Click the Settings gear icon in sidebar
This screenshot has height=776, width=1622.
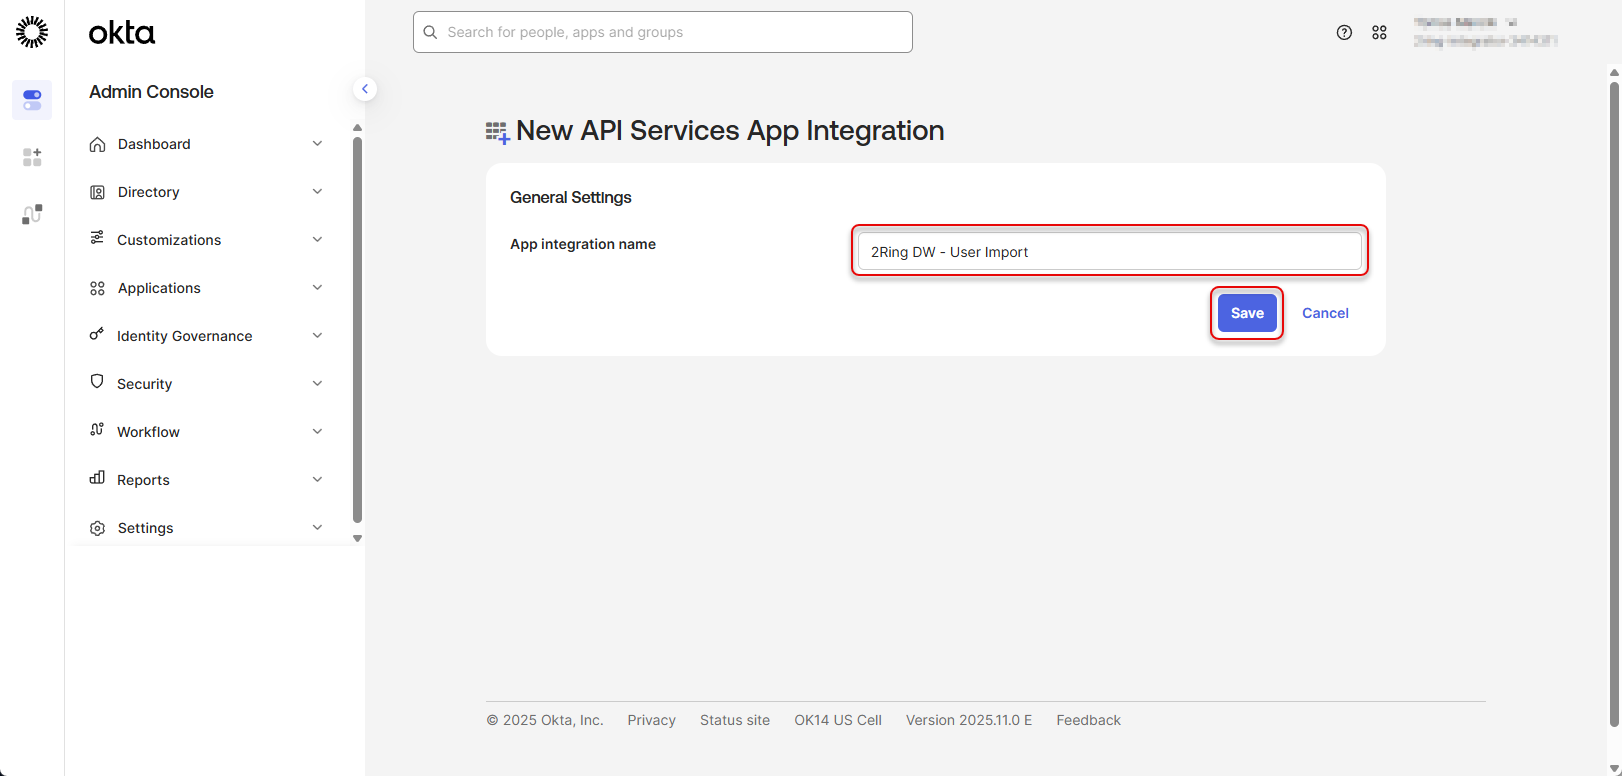(x=97, y=528)
